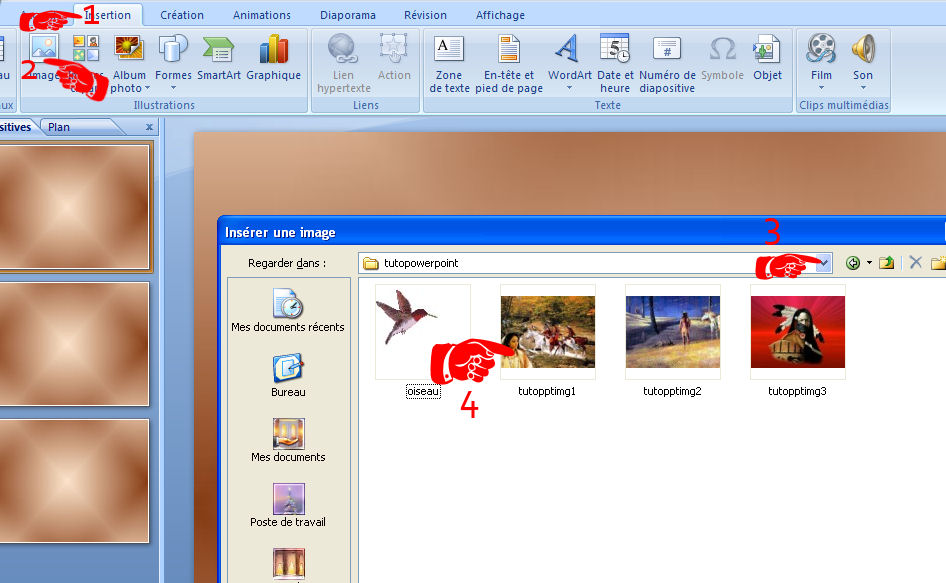This screenshot has height=583, width=946.
Task: Open the Formes shapes dropdown
Action: [x=173, y=60]
